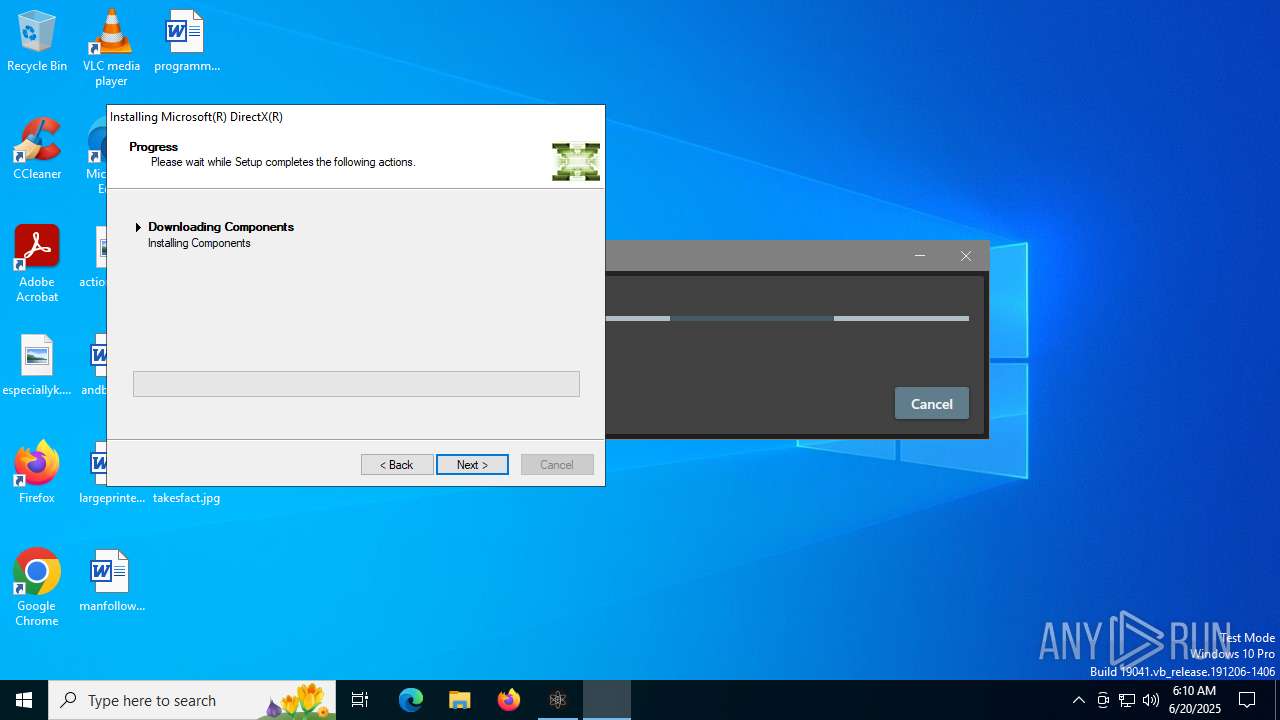Launch VLC media player shortcut
Screen dimensions: 1280x720
(x=111, y=47)
